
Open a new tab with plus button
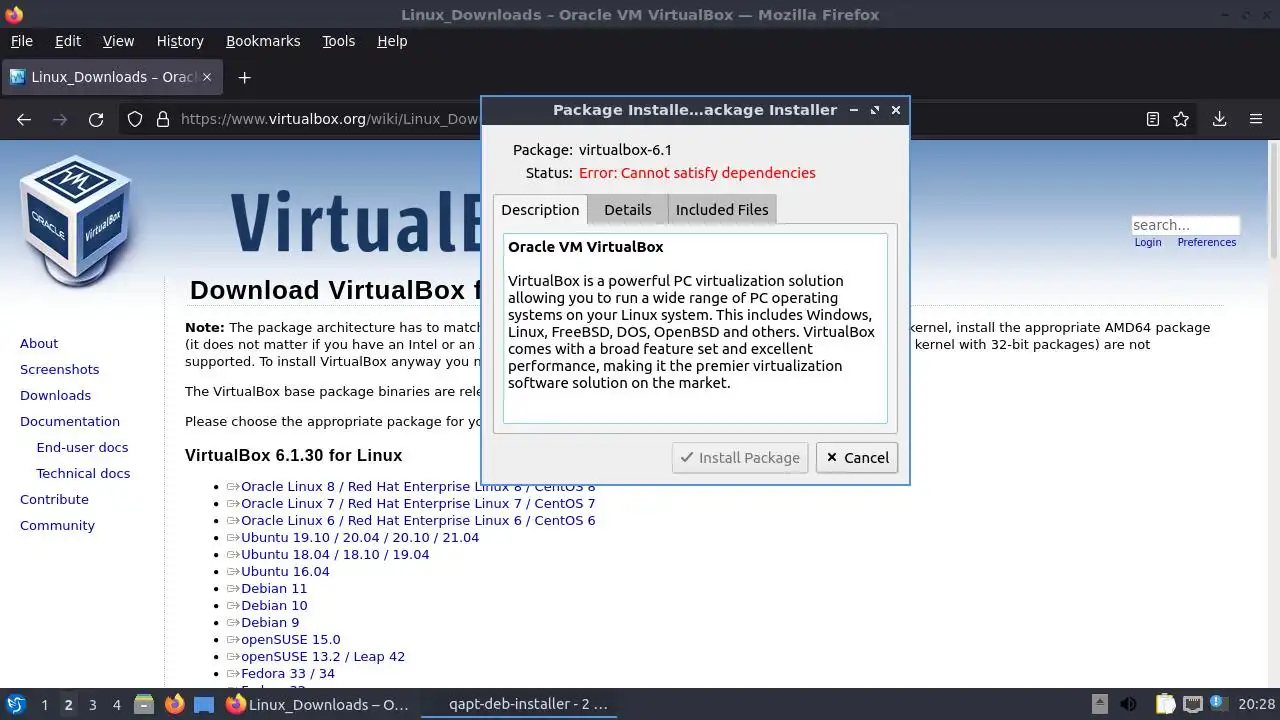pos(244,77)
